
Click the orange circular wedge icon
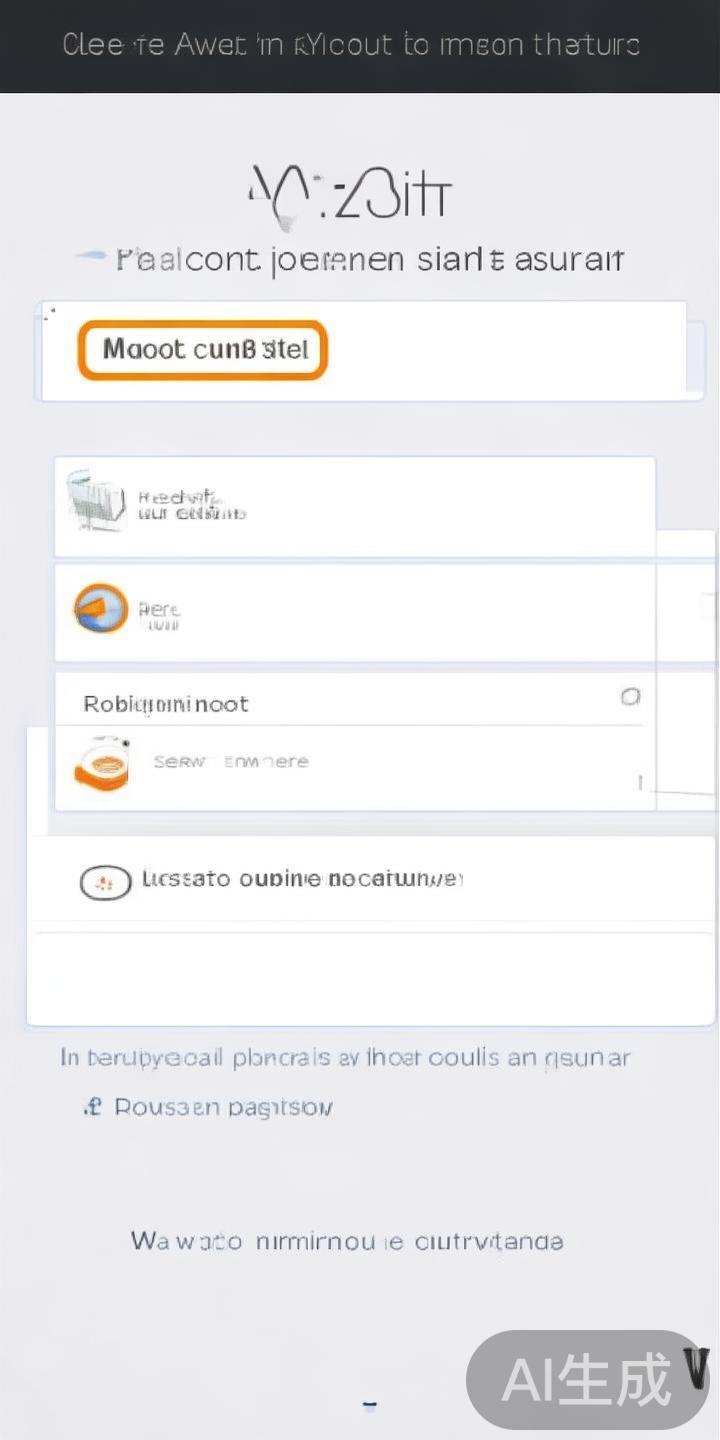click(x=101, y=609)
